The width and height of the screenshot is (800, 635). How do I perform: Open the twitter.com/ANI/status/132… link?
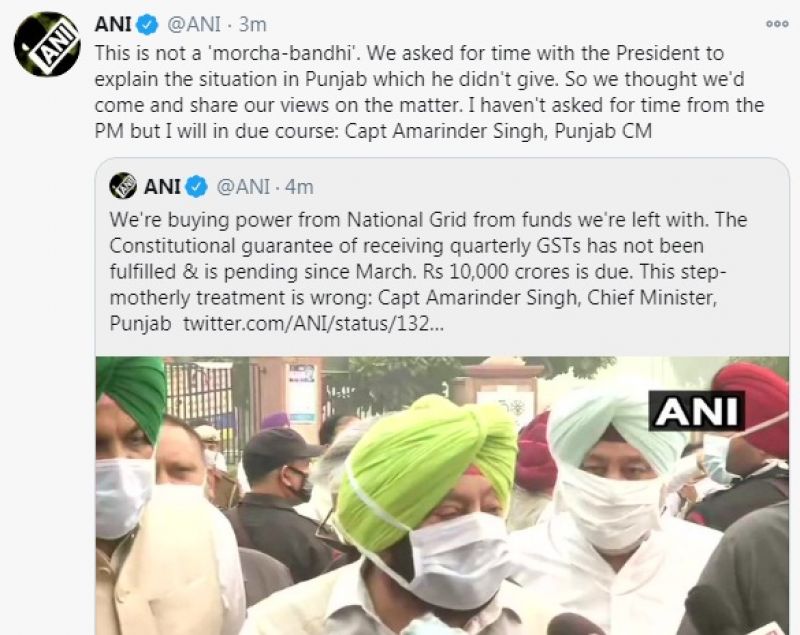tap(313, 324)
